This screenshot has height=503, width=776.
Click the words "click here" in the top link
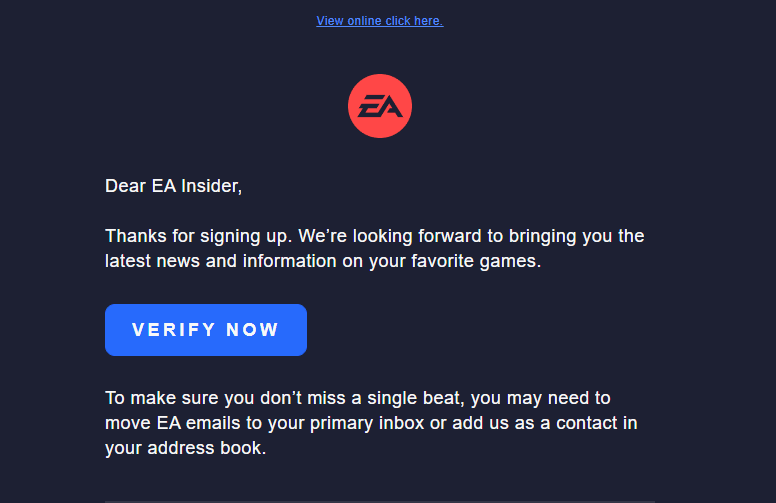(x=416, y=21)
